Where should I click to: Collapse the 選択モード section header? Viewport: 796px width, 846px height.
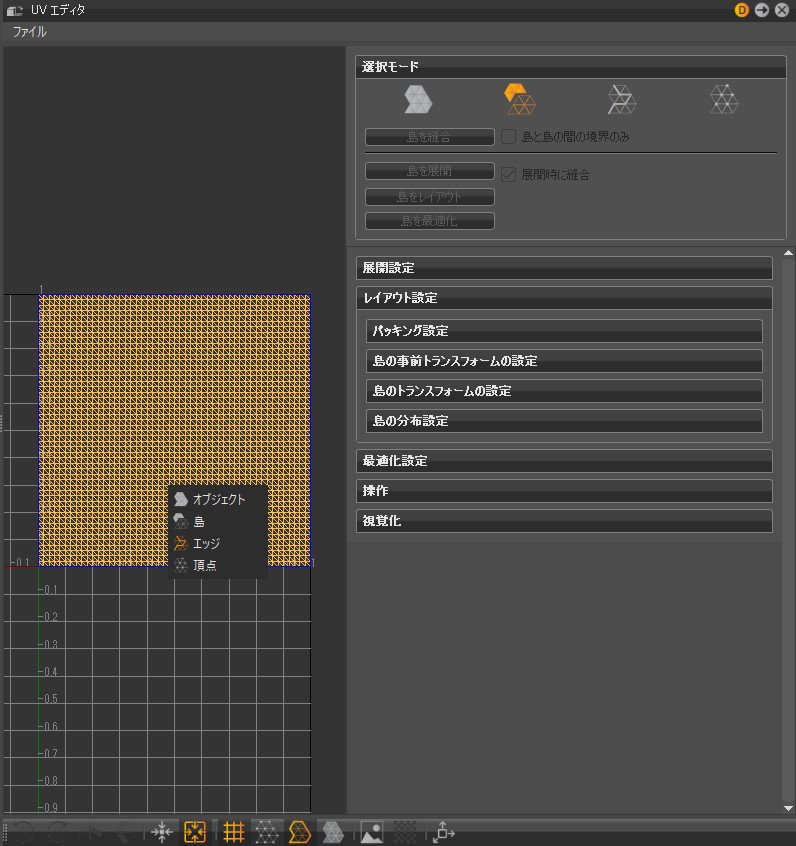[x=570, y=67]
